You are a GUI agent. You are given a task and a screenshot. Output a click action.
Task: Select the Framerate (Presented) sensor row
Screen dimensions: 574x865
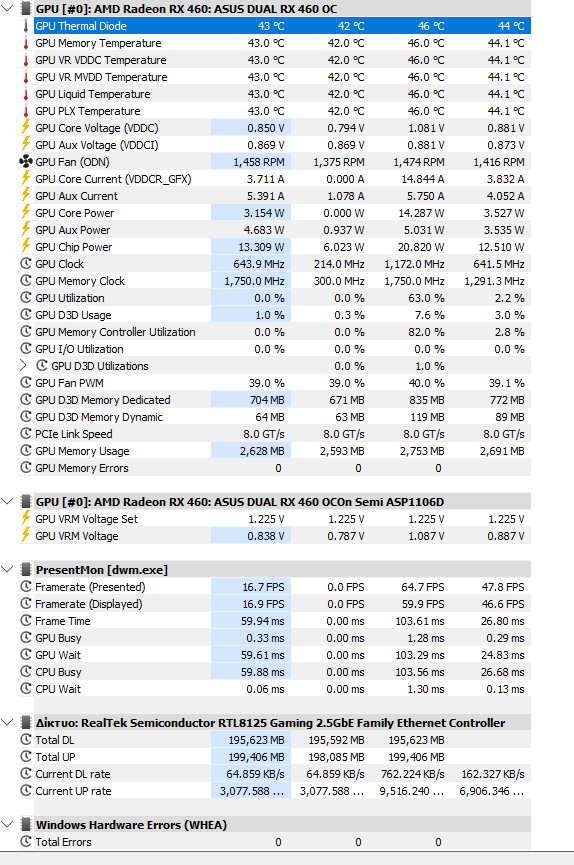(x=274, y=587)
